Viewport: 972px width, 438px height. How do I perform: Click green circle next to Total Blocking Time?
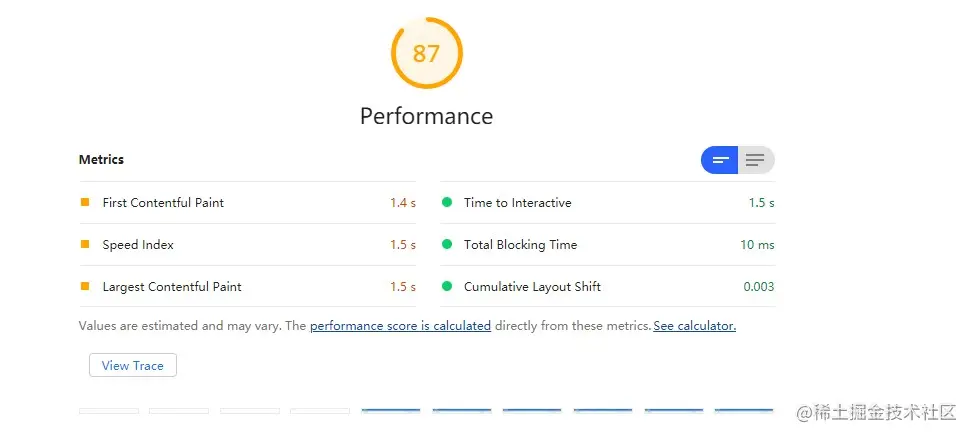click(447, 244)
